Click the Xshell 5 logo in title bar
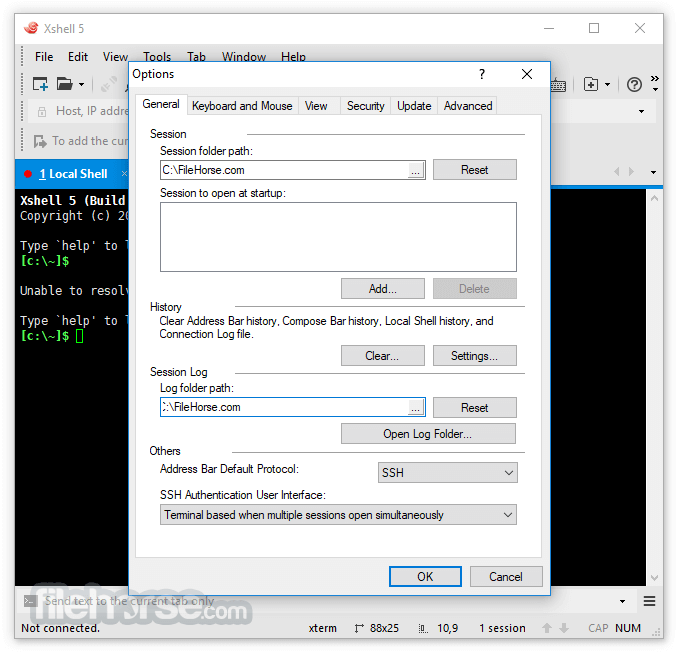Screen dimensions: 680x655 click(31, 28)
